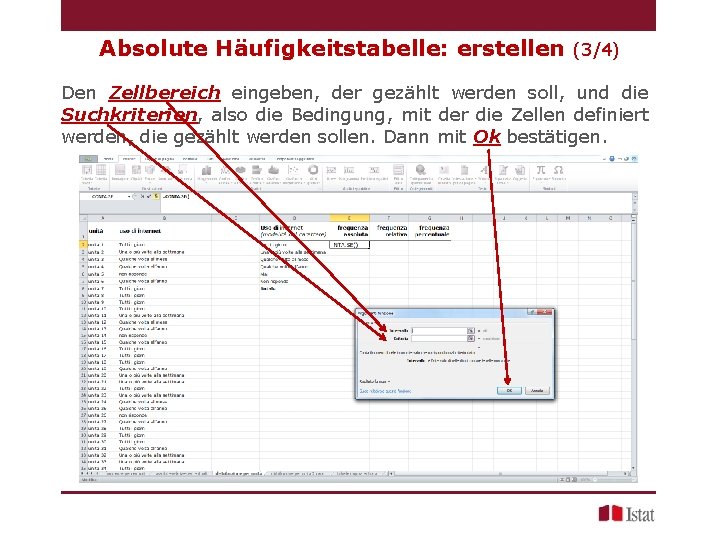This screenshot has width=720, height=540.
Task: Choose the Torta (pie) chart icon
Action: pos(240,170)
